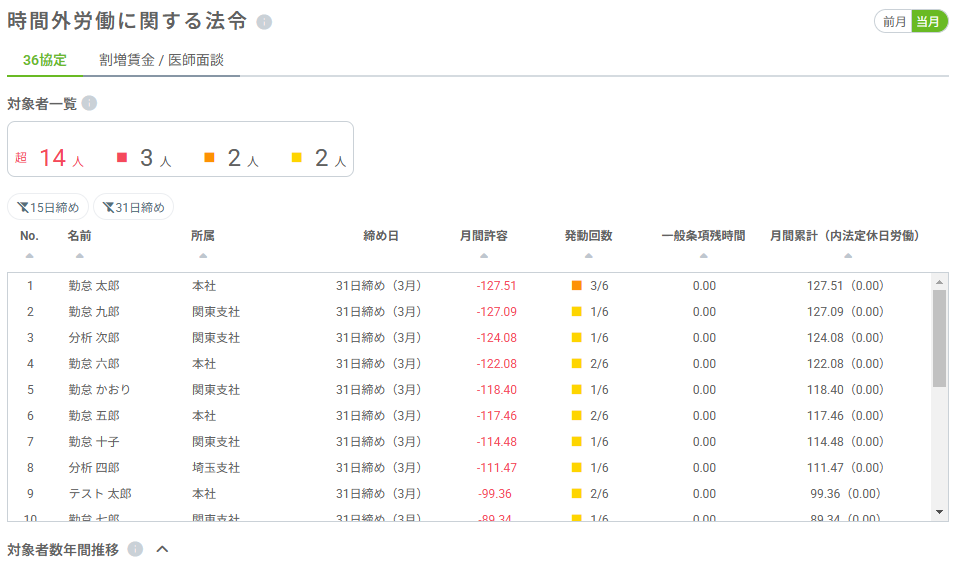The image size is (961, 562).
Task: Click info icon beside 対象者数年間推移
Action: tap(135, 549)
